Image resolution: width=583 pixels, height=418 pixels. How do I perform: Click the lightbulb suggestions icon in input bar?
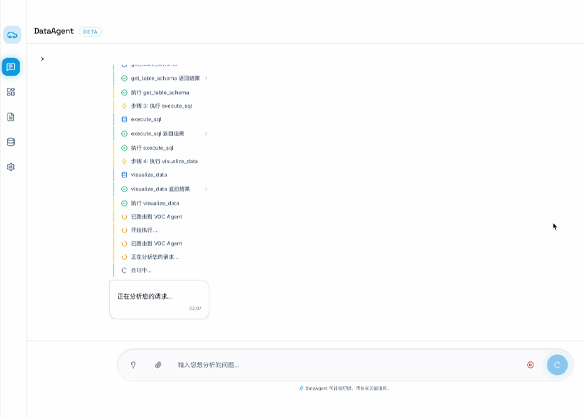click(133, 365)
